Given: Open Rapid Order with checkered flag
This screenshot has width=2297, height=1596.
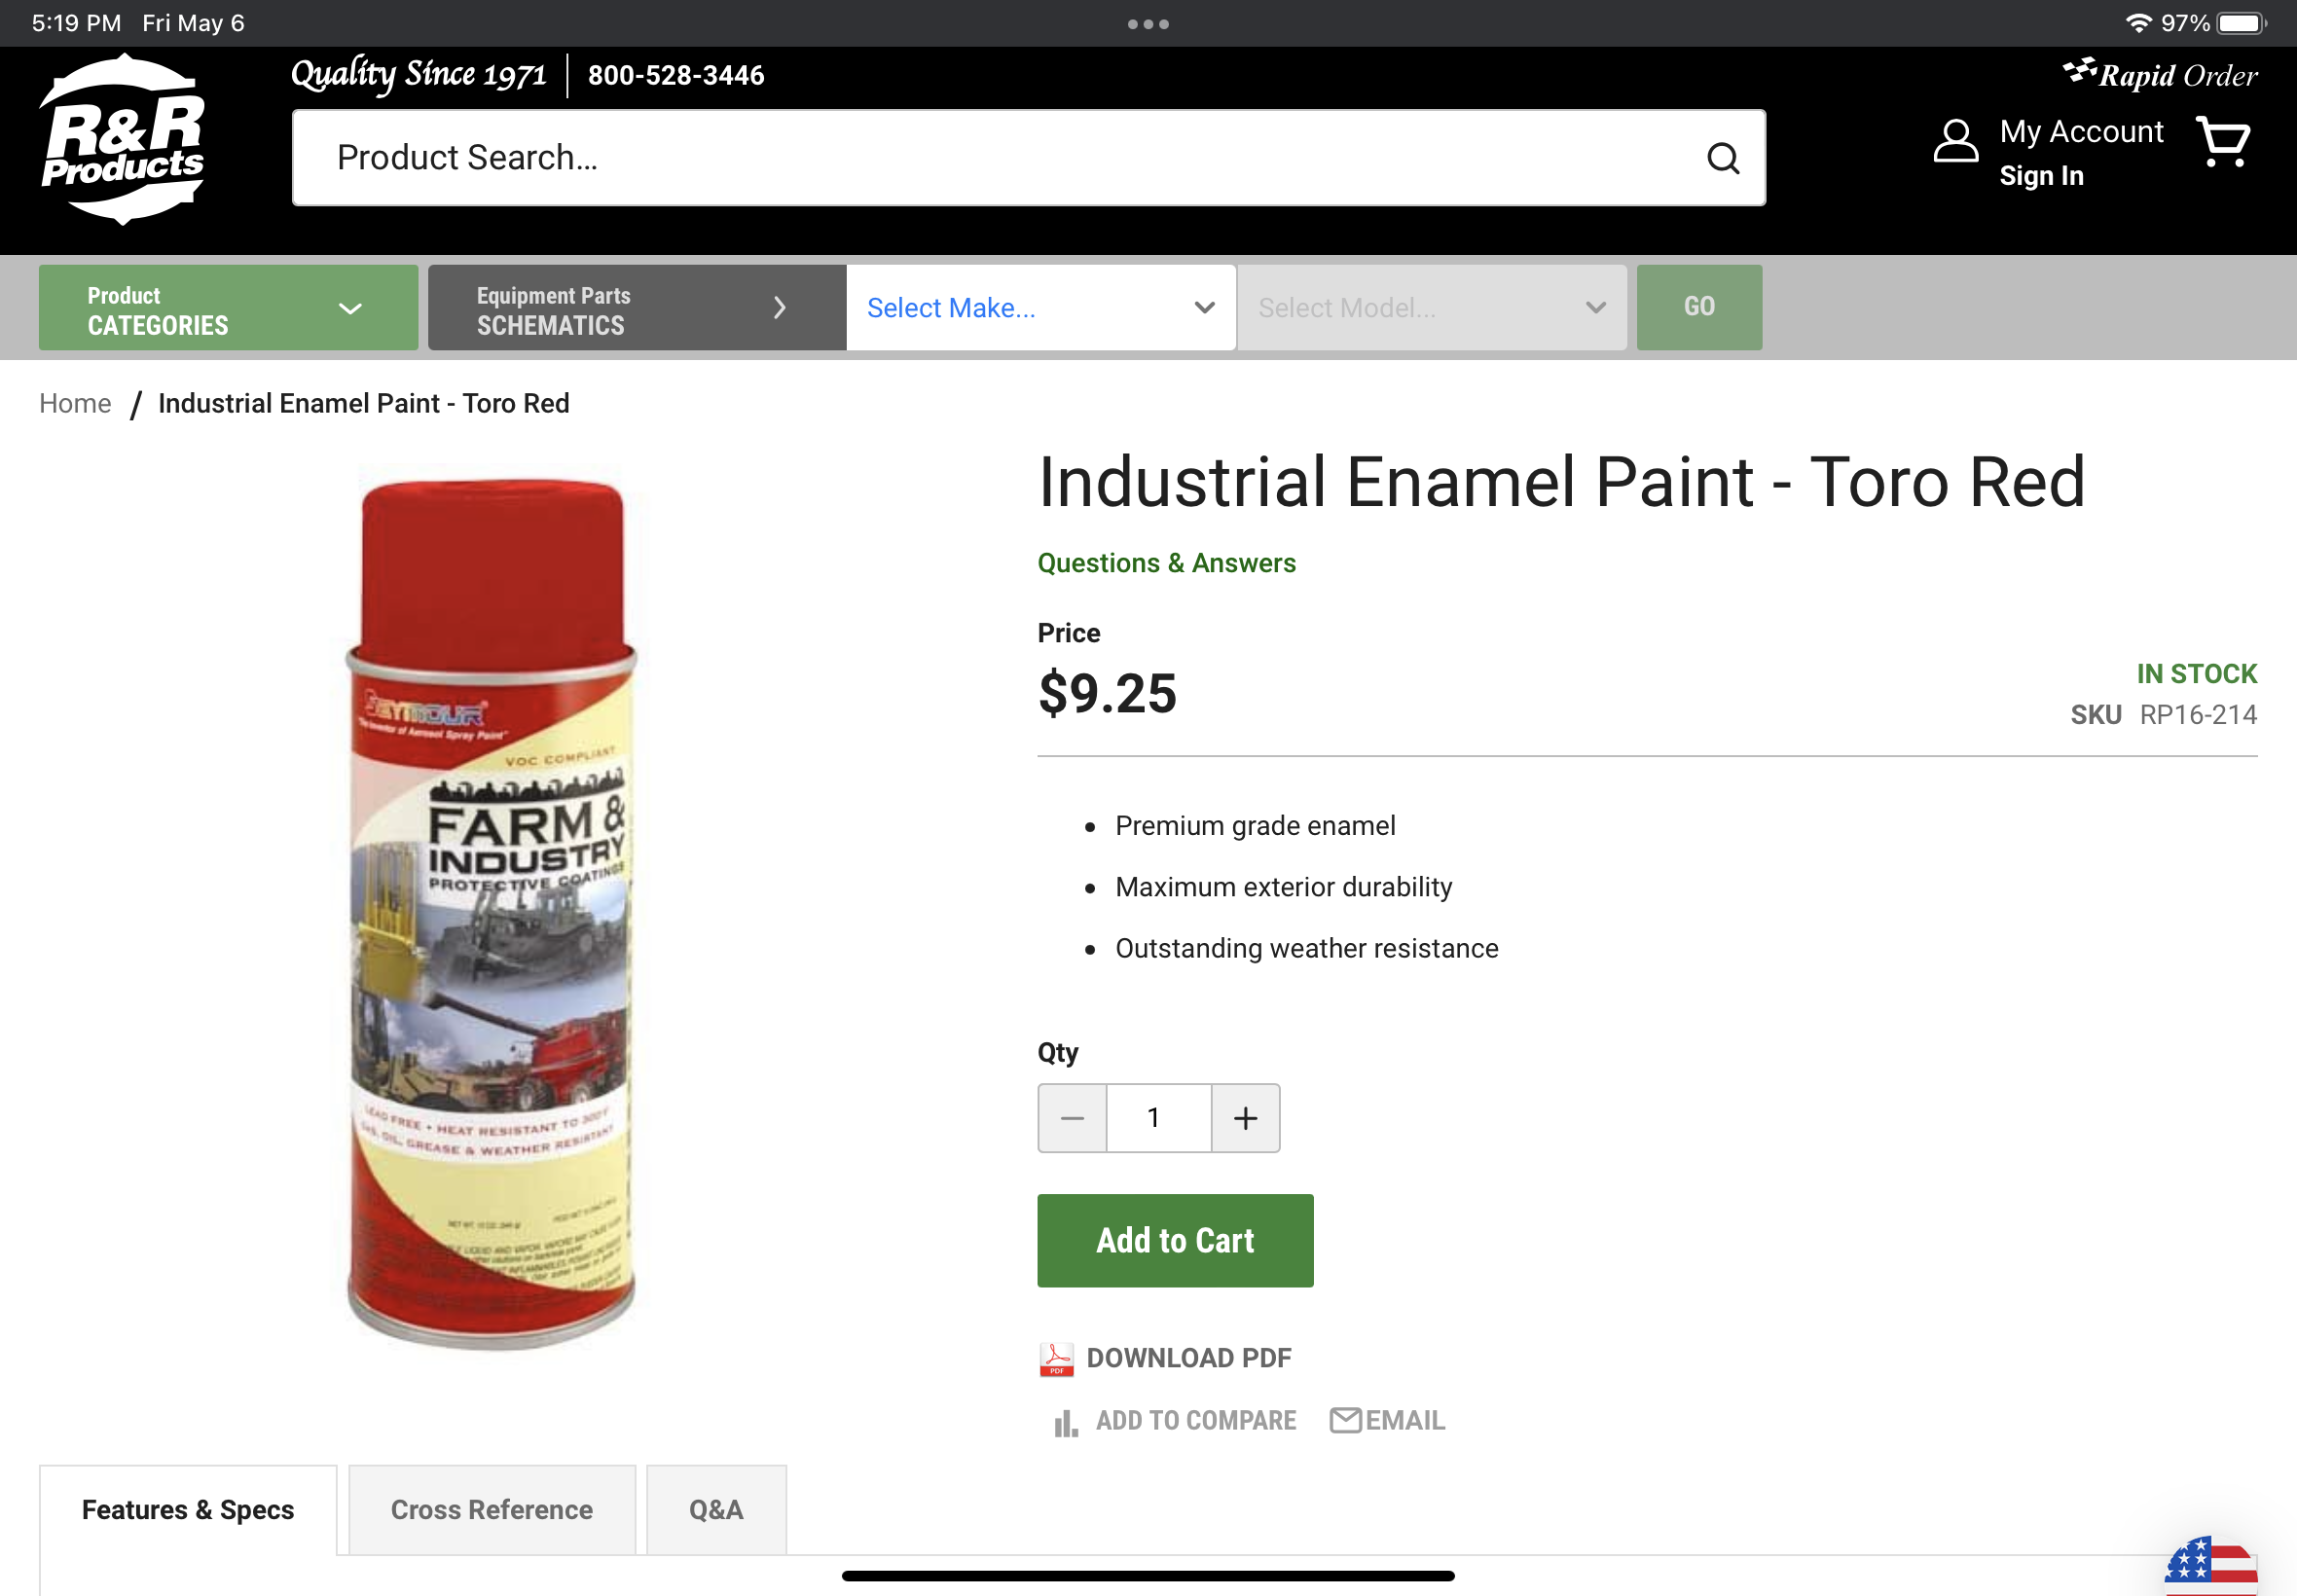Looking at the screenshot, I should tap(2160, 74).
